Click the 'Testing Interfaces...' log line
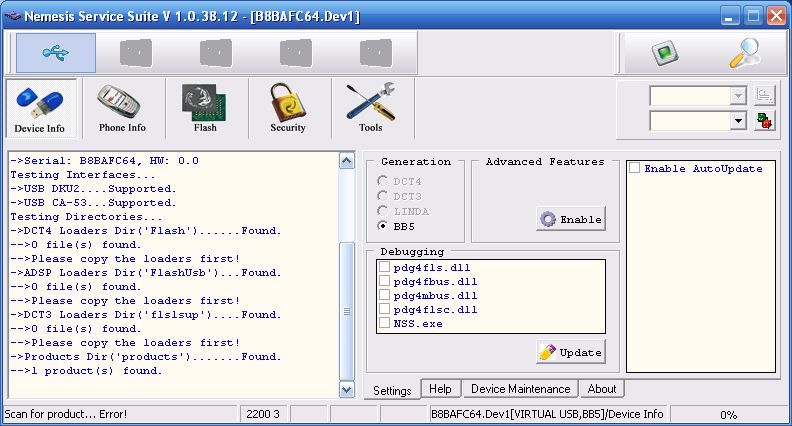This screenshot has width=792, height=426. [x=83, y=174]
